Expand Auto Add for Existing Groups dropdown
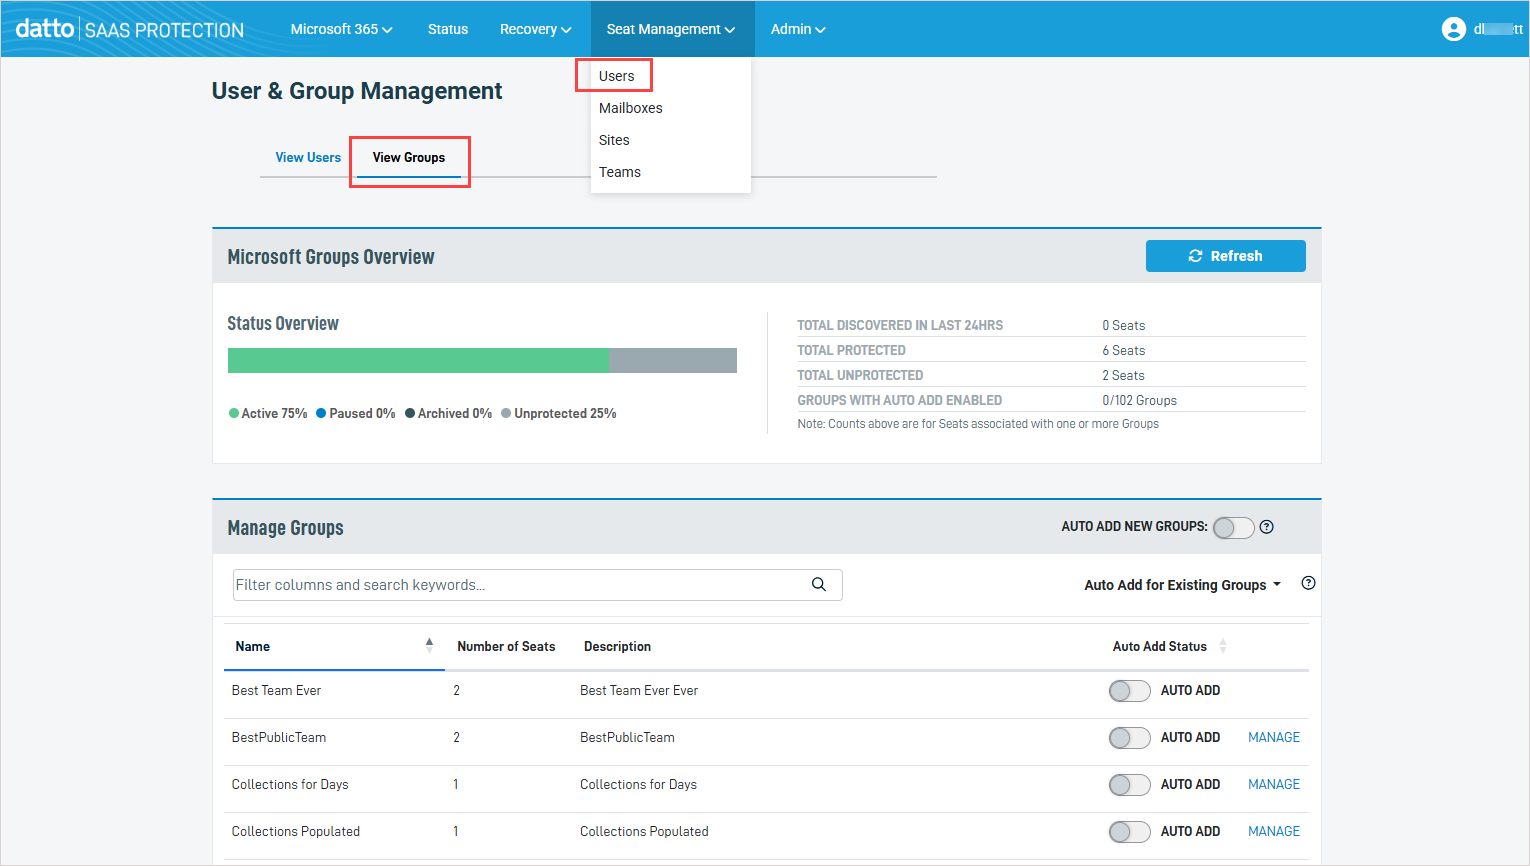This screenshot has height=866, width=1530. pyautogui.click(x=1182, y=585)
